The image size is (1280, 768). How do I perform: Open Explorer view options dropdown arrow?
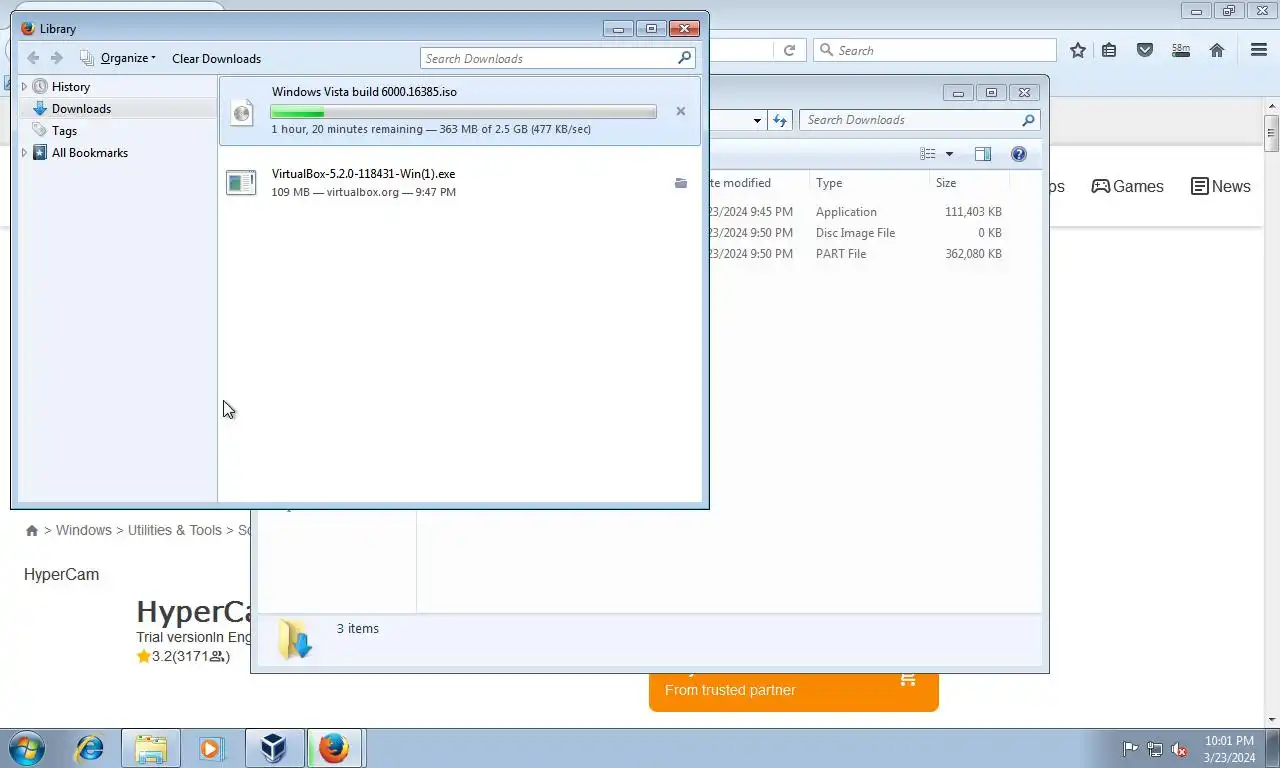coord(949,154)
